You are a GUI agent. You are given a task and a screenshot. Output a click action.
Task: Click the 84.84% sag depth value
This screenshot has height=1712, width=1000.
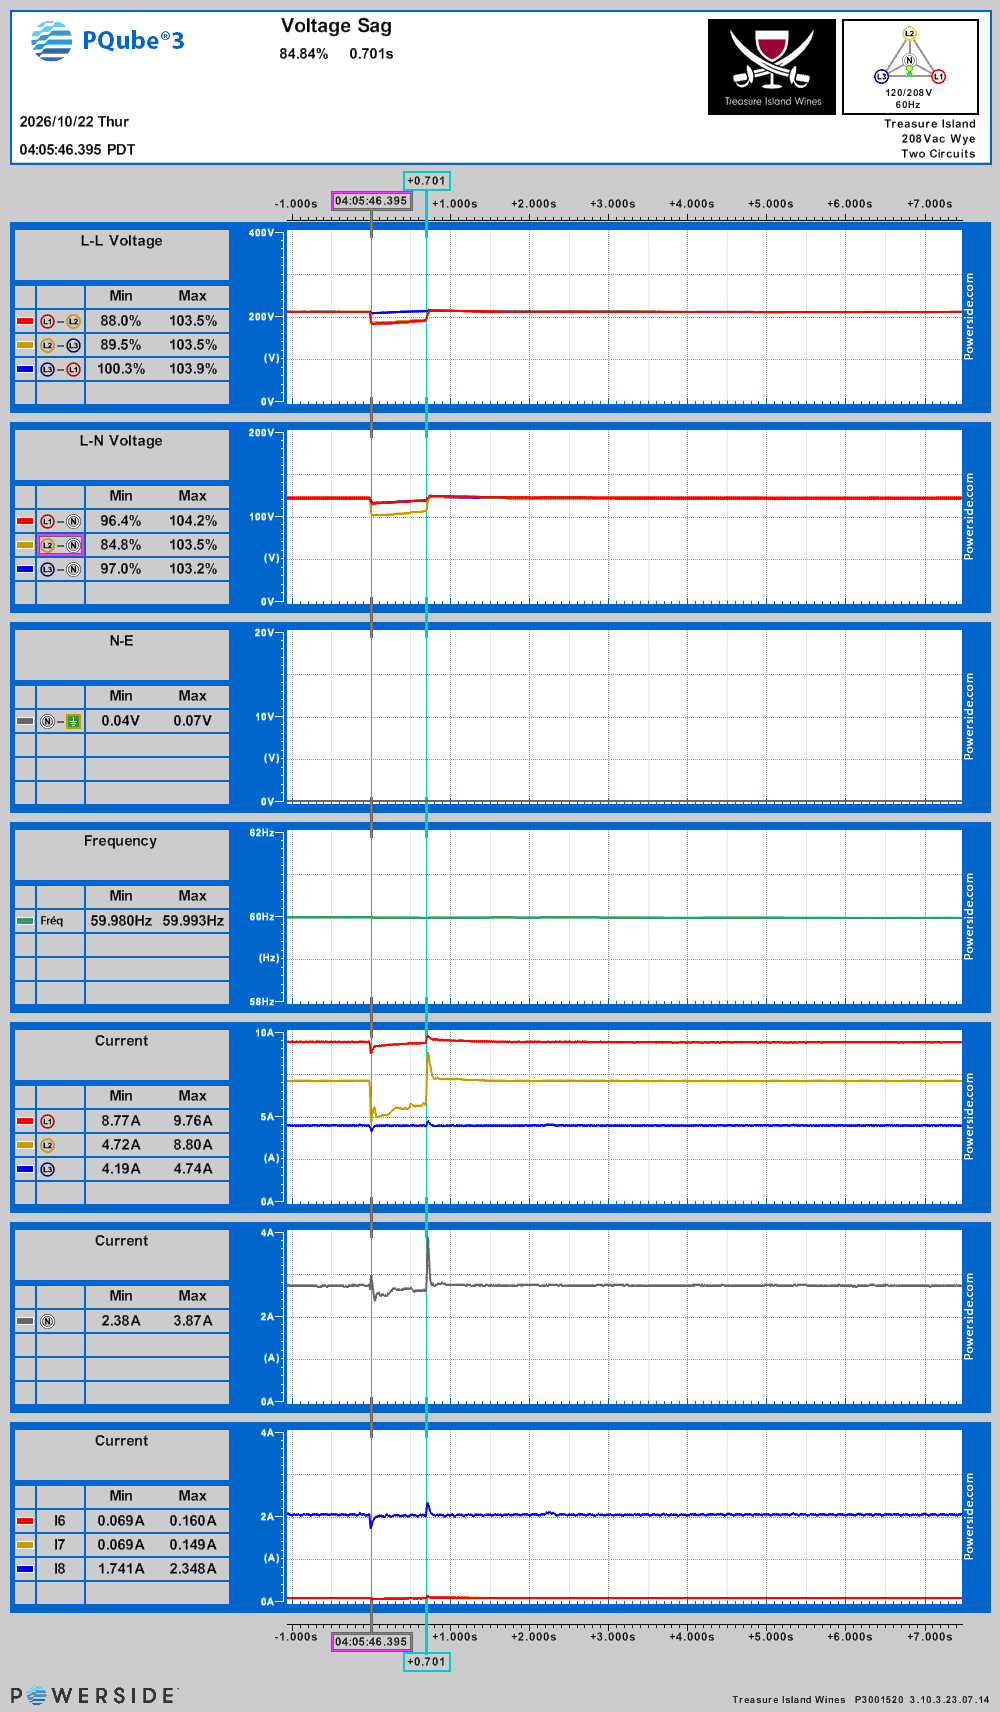pyautogui.click(x=304, y=54)
